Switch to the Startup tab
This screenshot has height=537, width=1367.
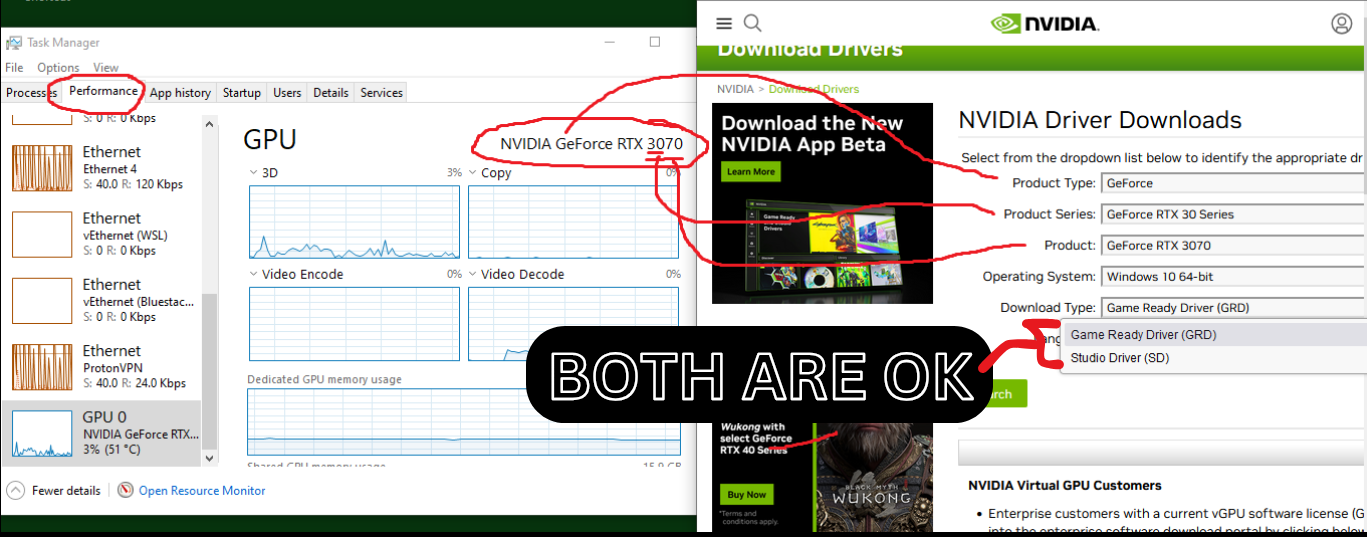tap(241, 93)
